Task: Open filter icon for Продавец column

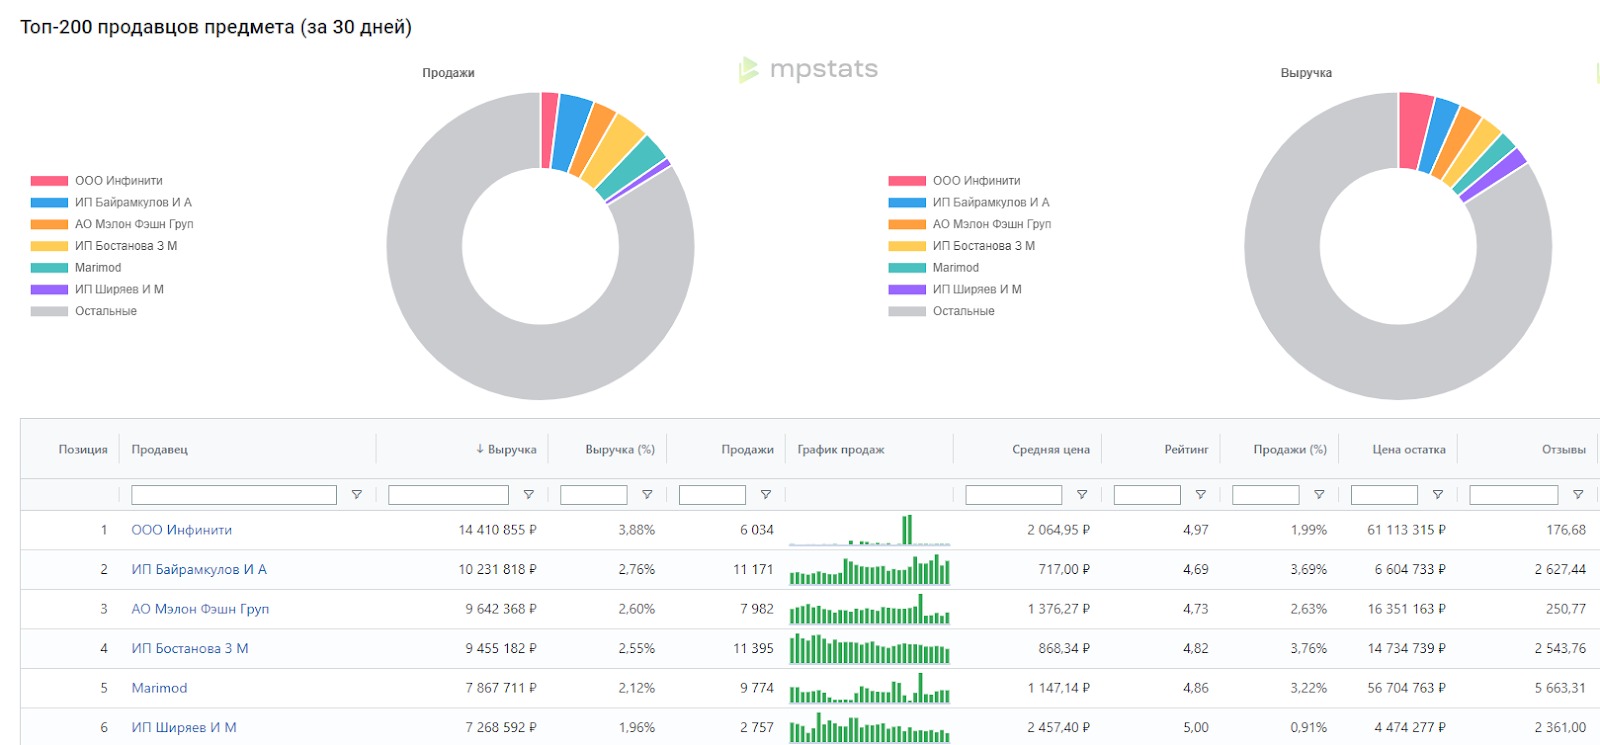Action: pyautogui.click(x=356, y=495)
